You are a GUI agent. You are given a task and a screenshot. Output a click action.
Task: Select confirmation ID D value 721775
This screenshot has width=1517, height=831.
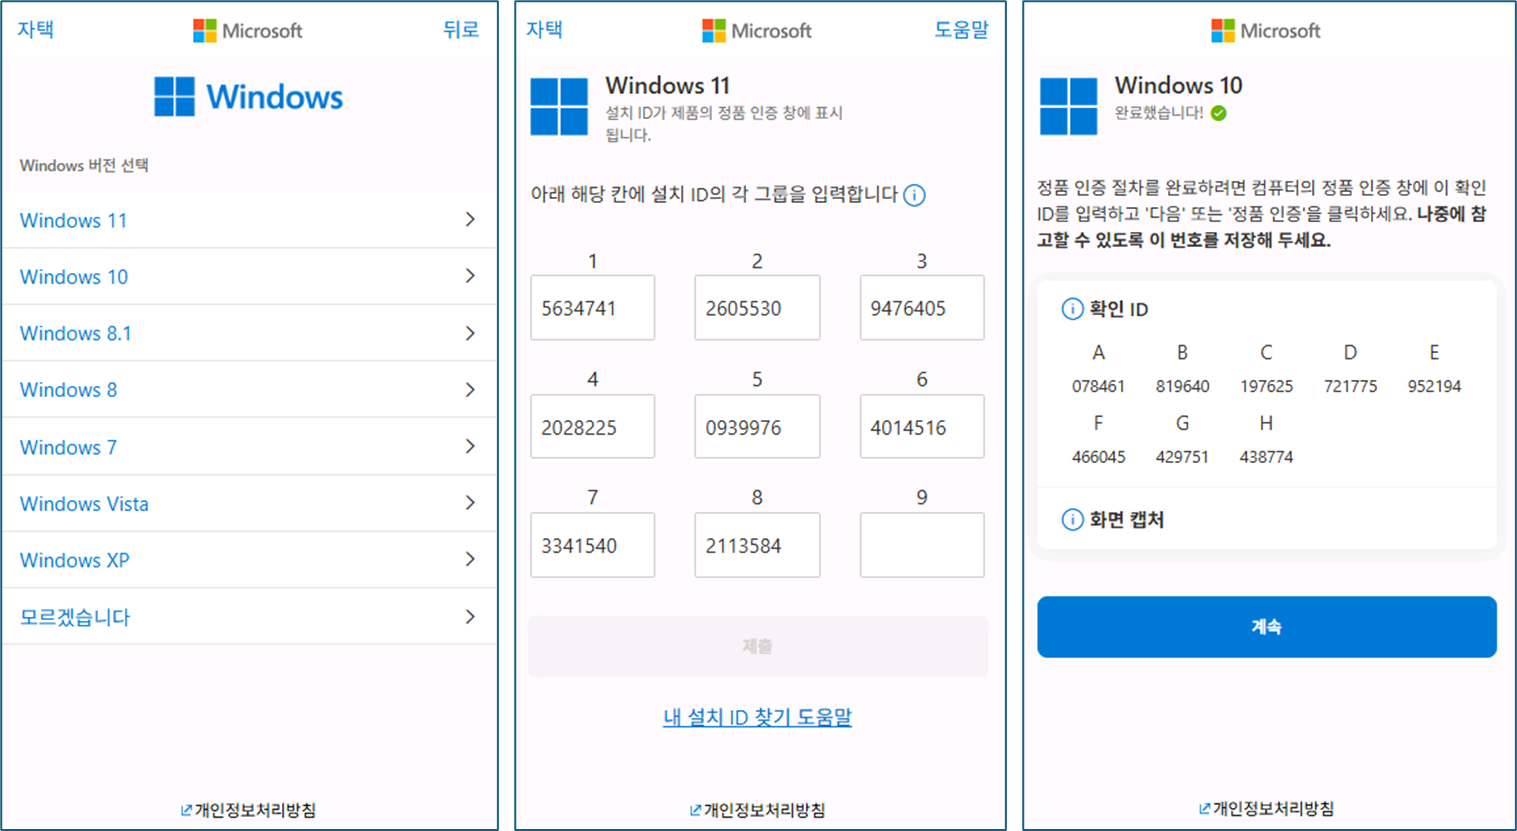click(x=1350, y=386)
